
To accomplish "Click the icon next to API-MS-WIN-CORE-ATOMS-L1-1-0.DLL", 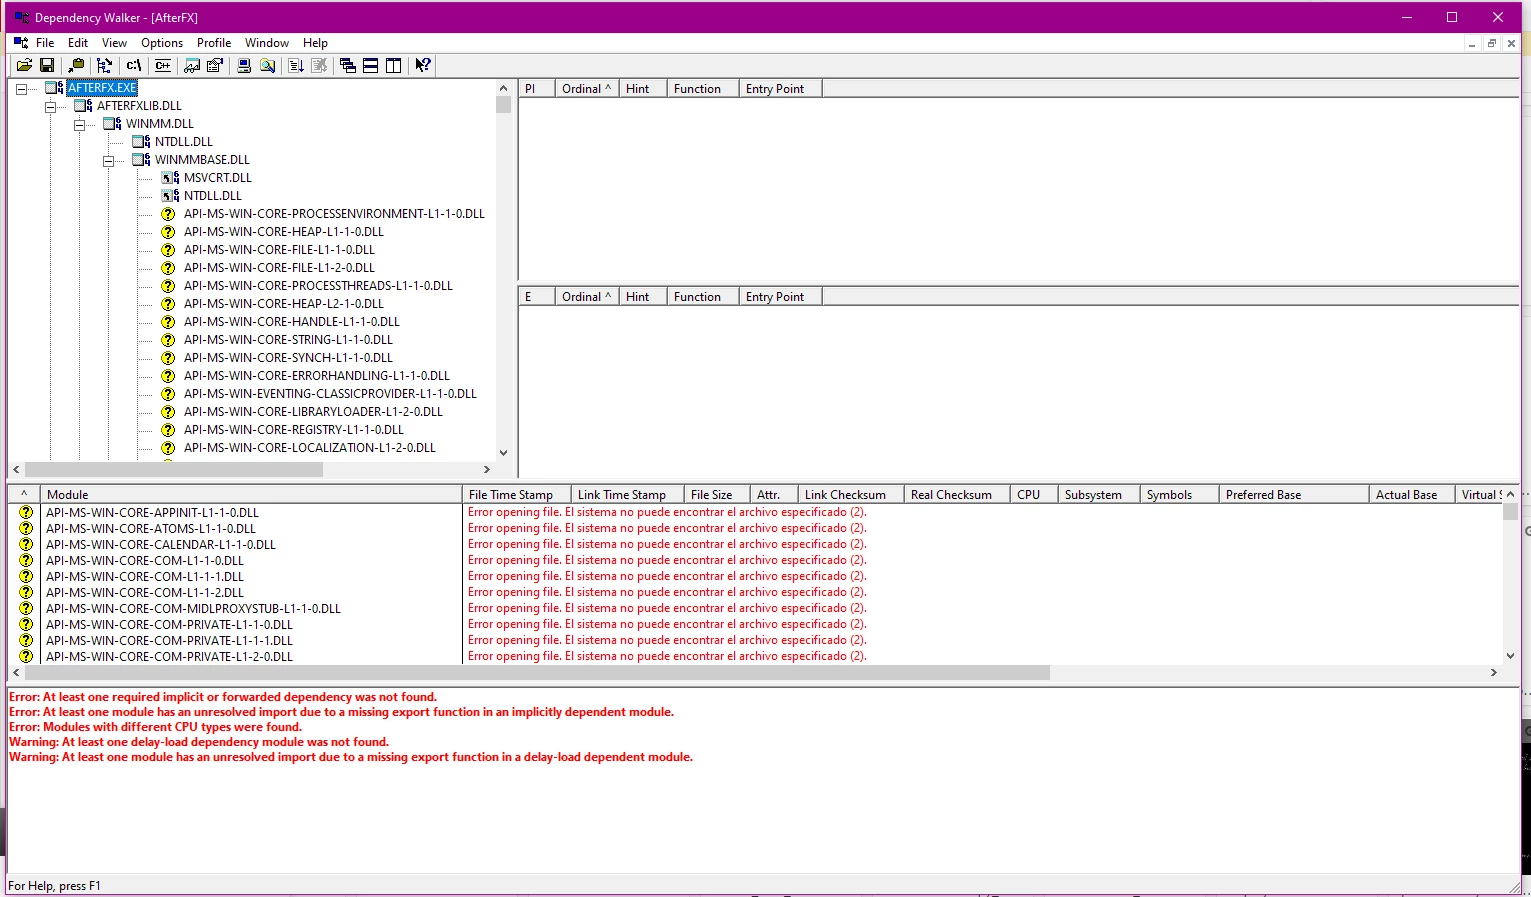I will click(x=26, y=528).
